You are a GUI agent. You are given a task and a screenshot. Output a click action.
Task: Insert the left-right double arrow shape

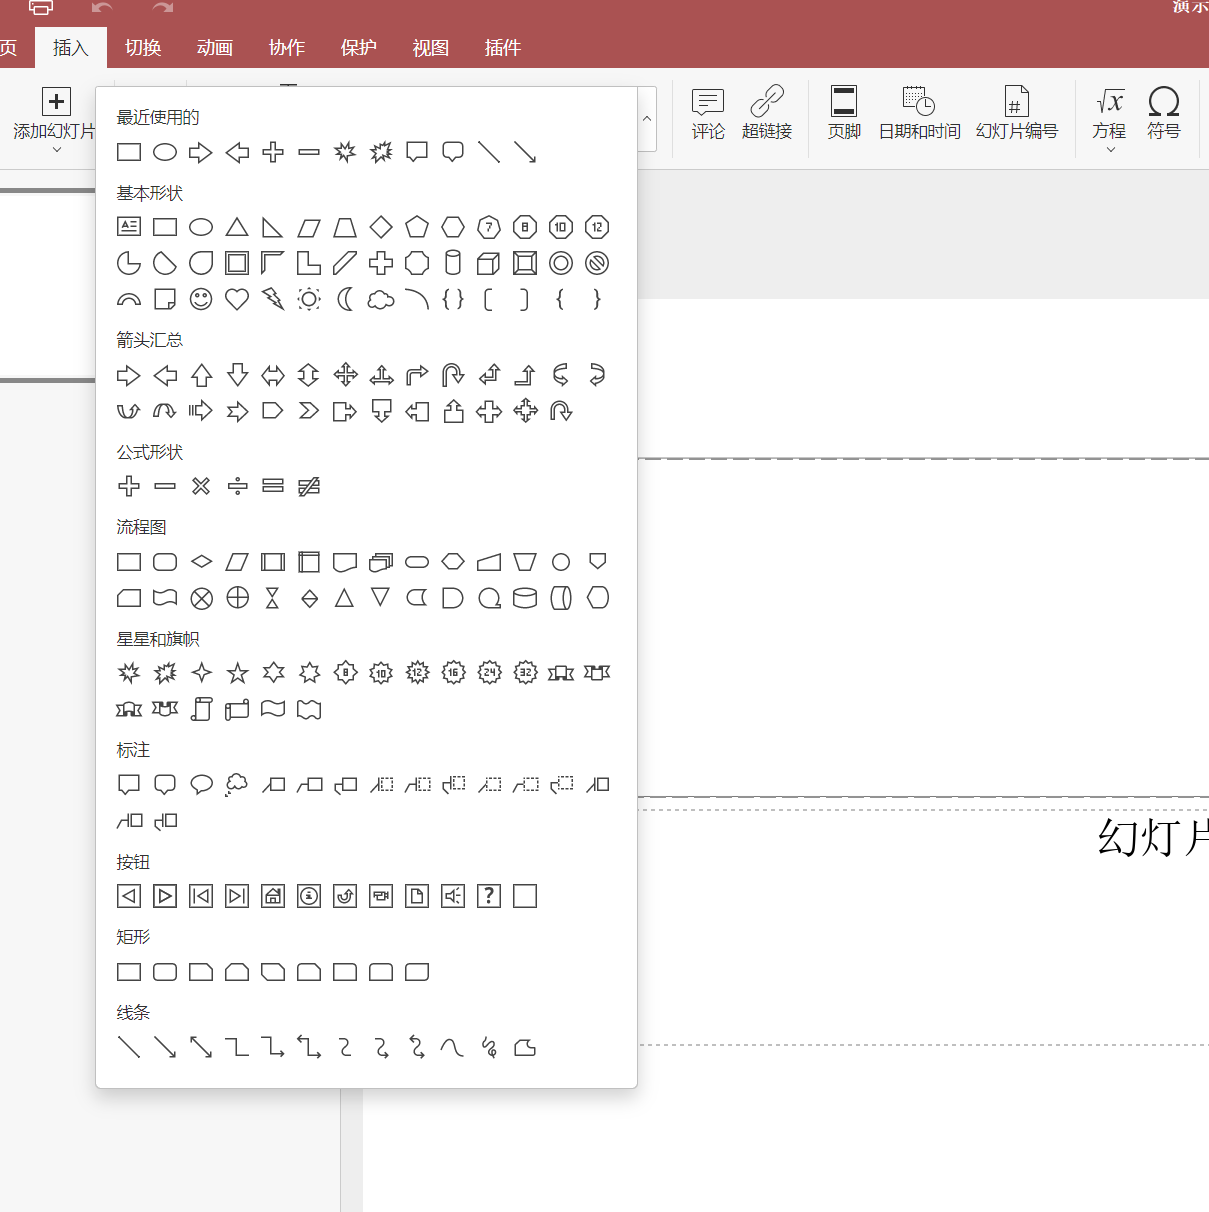coord(273,375)
